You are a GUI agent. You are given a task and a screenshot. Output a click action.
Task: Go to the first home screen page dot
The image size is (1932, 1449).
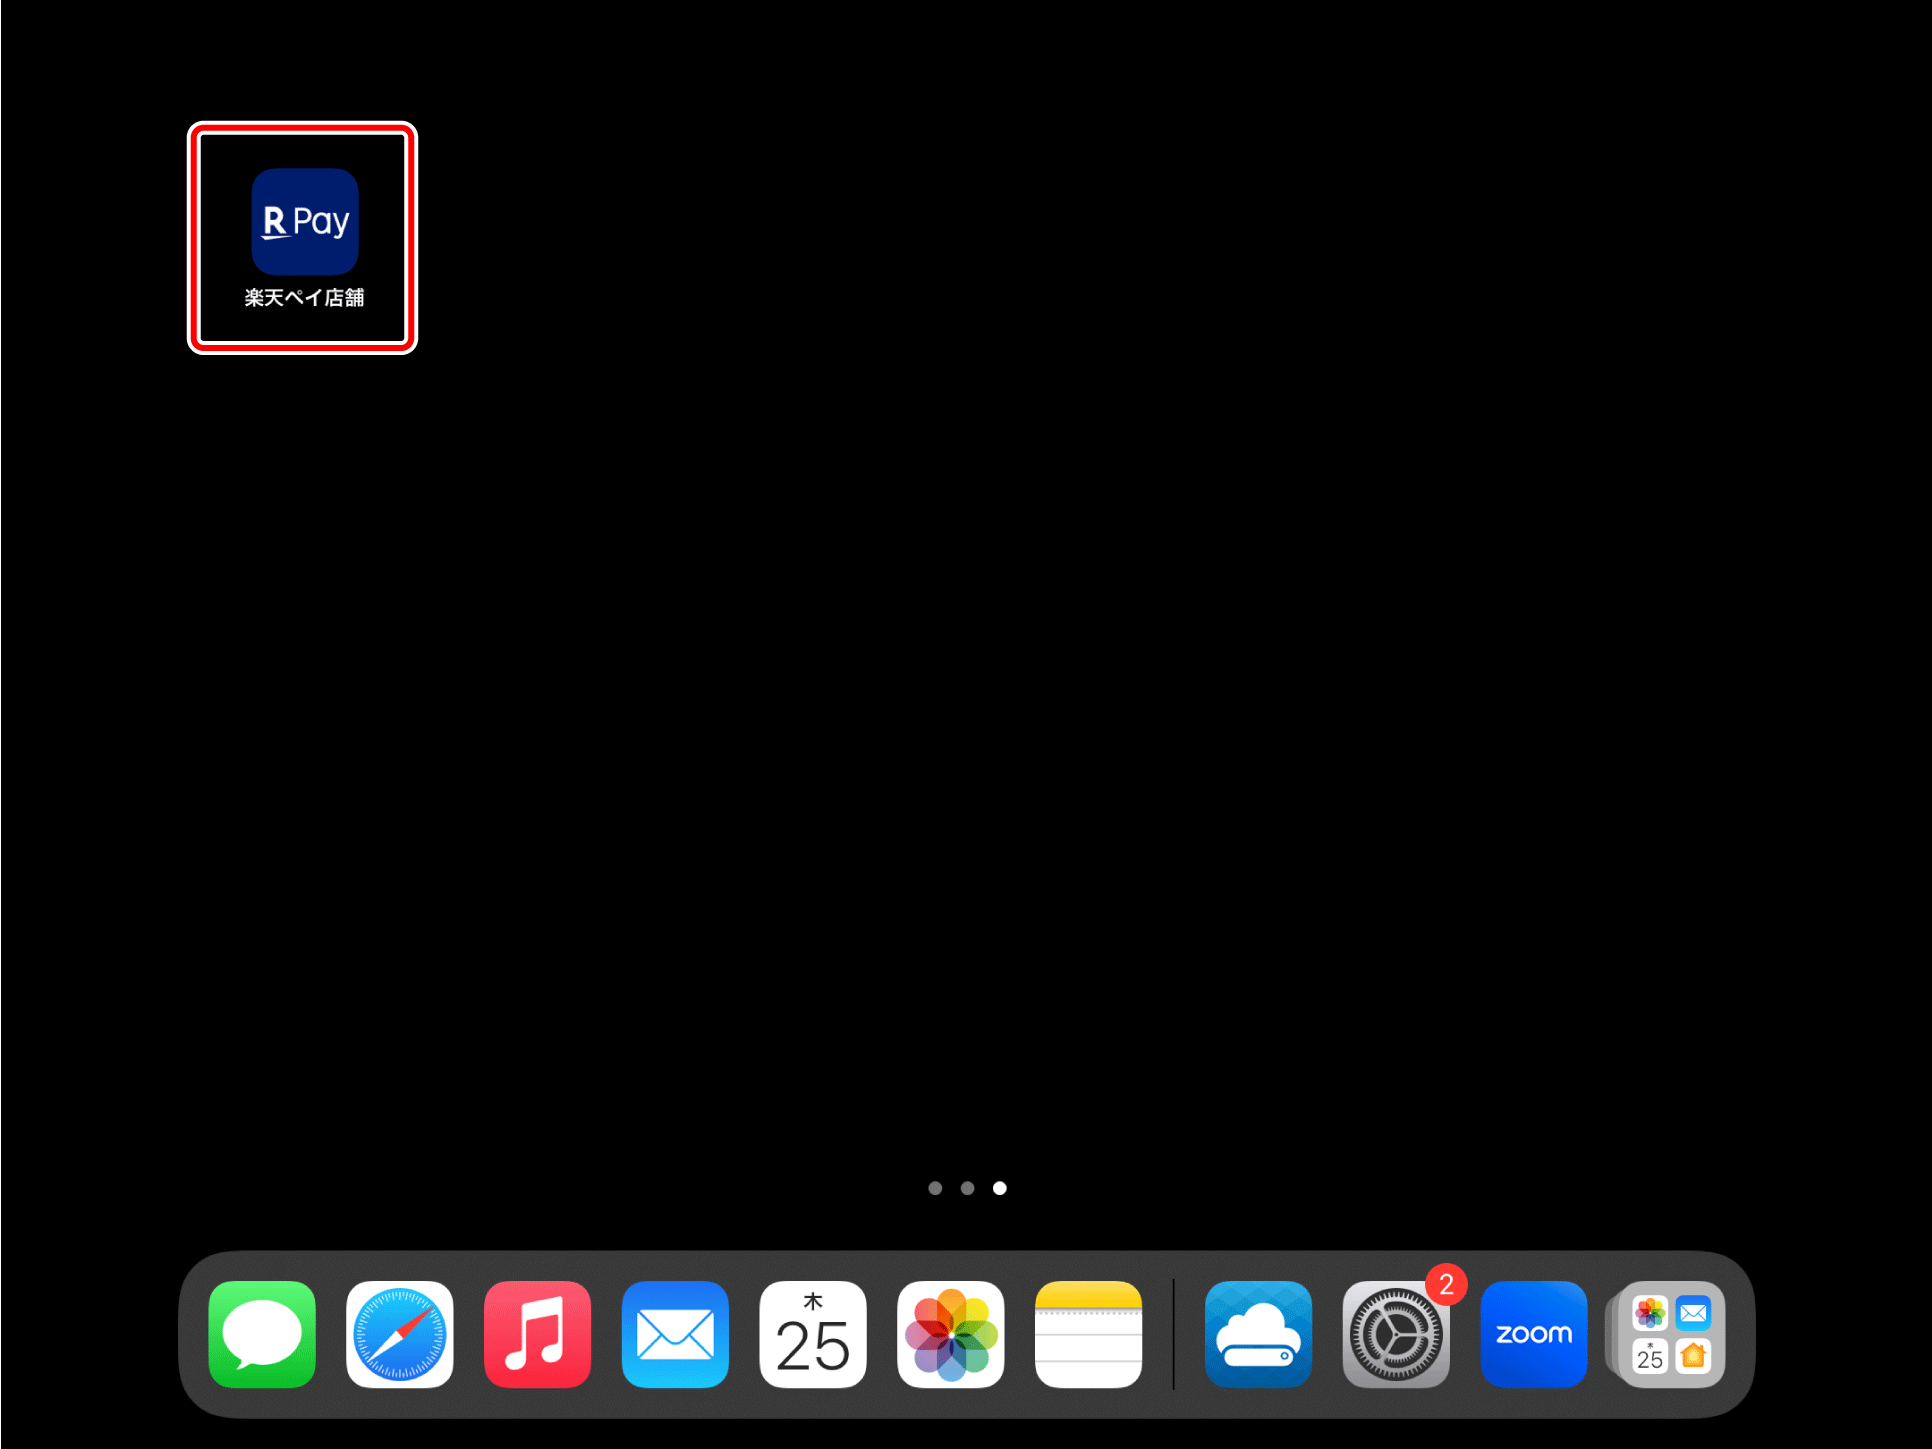click(x=935, y=1188)
